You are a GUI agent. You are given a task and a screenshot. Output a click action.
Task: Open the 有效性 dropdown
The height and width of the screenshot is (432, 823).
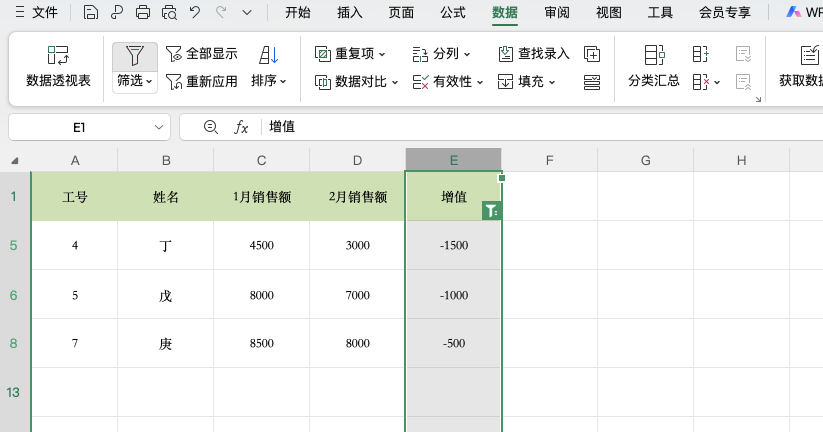point(448,82)
